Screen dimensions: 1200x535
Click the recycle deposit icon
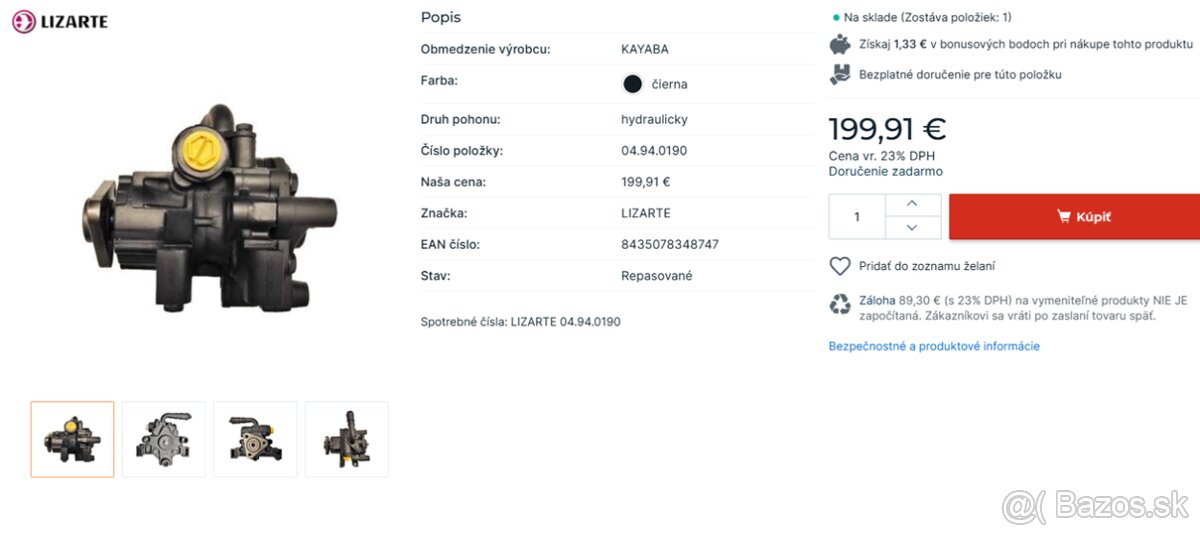(x=840, y=304)
